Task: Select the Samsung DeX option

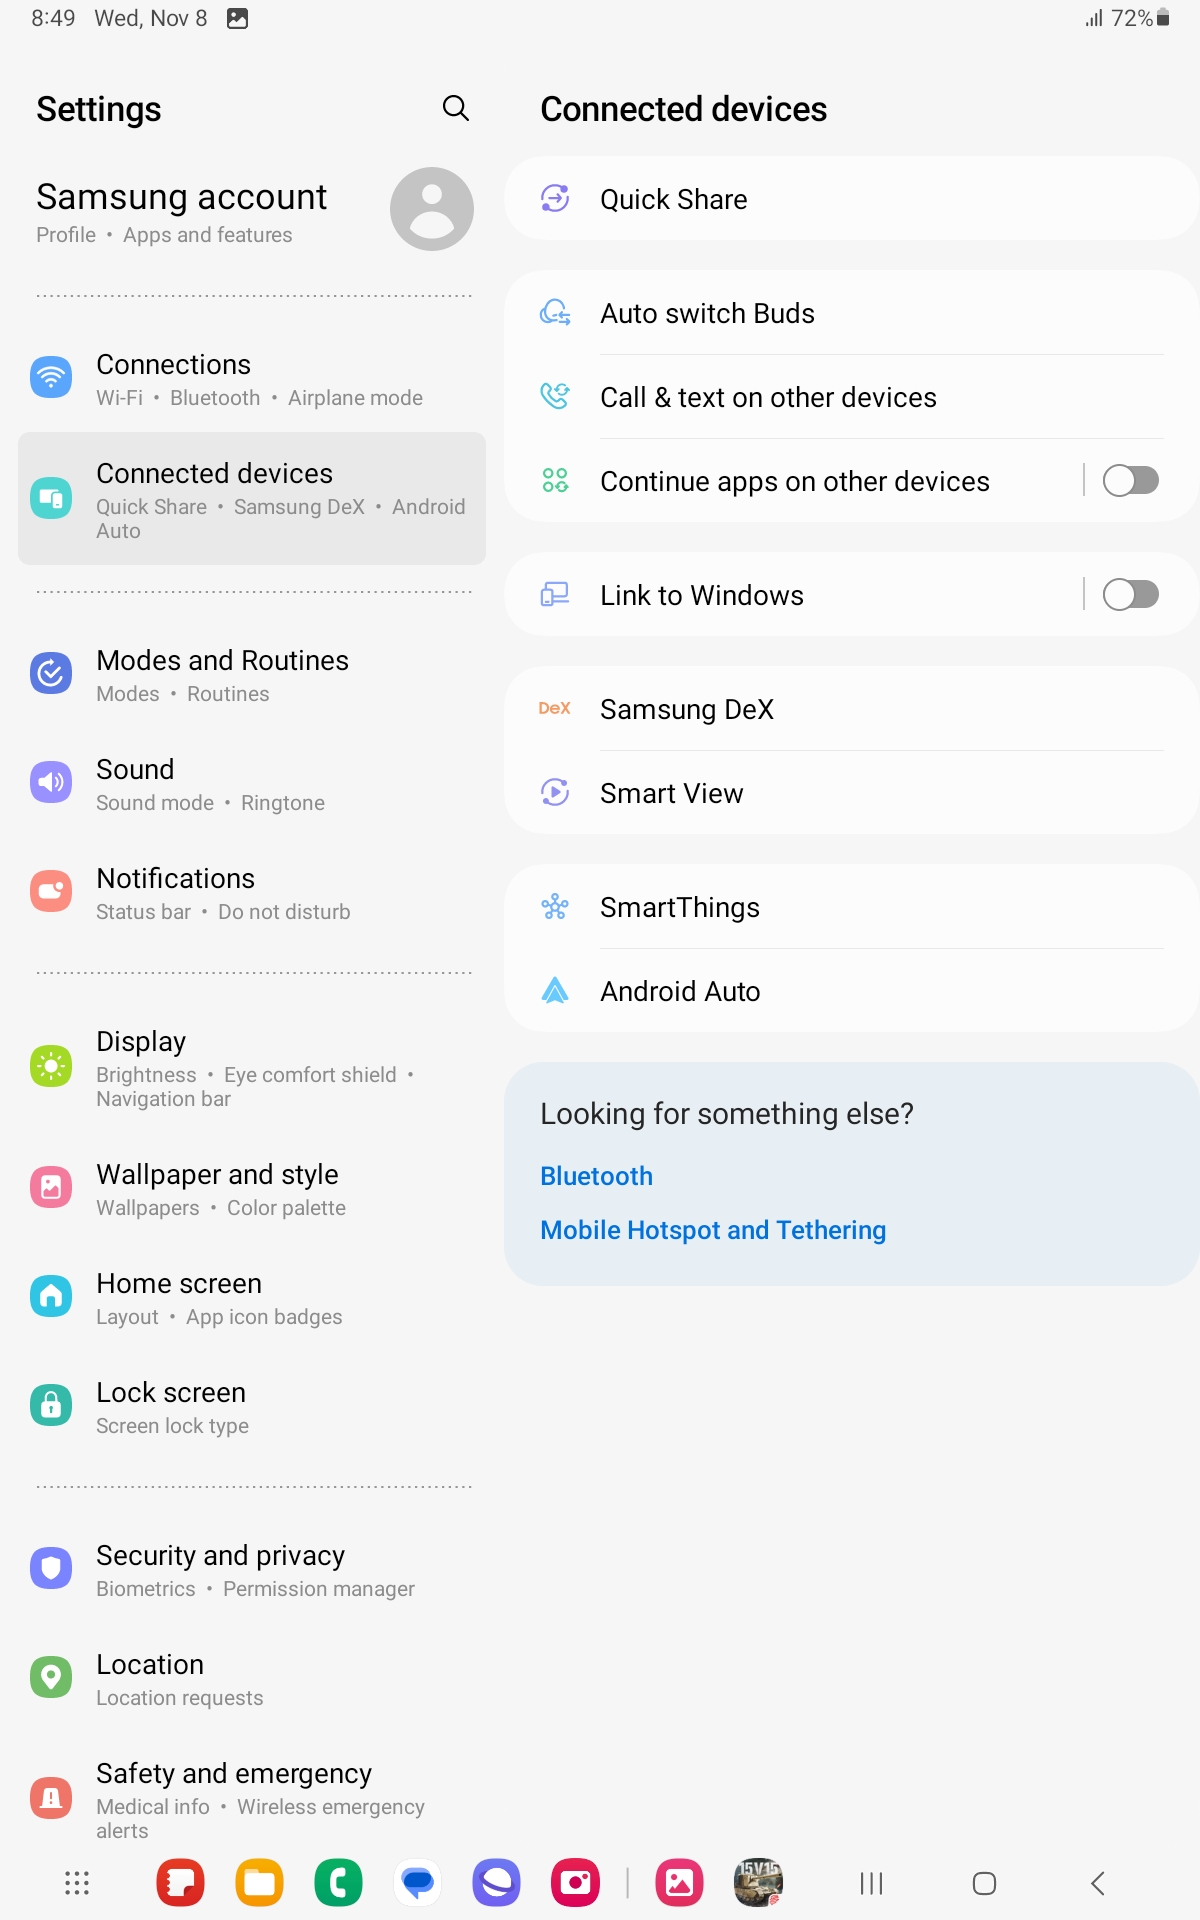Action: (852, 709)
